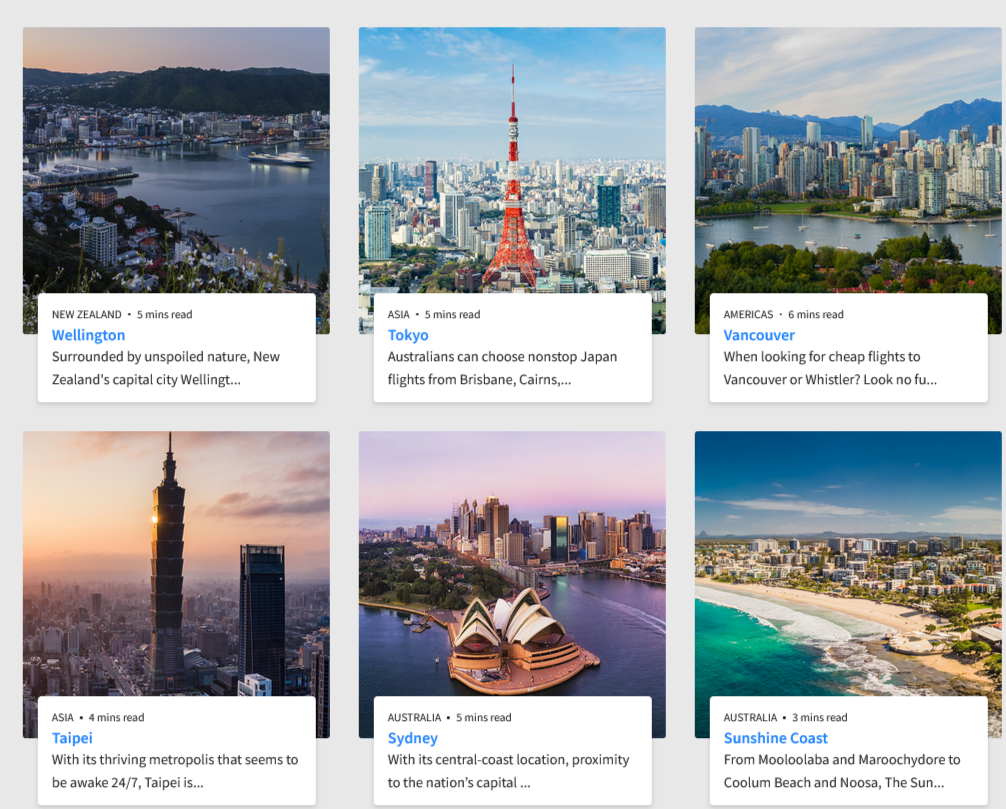The image size is (1006, 809).
Task: Click the Sunshine Coast description mentioning Mooloolaba
Action: [x=842, y=771]
